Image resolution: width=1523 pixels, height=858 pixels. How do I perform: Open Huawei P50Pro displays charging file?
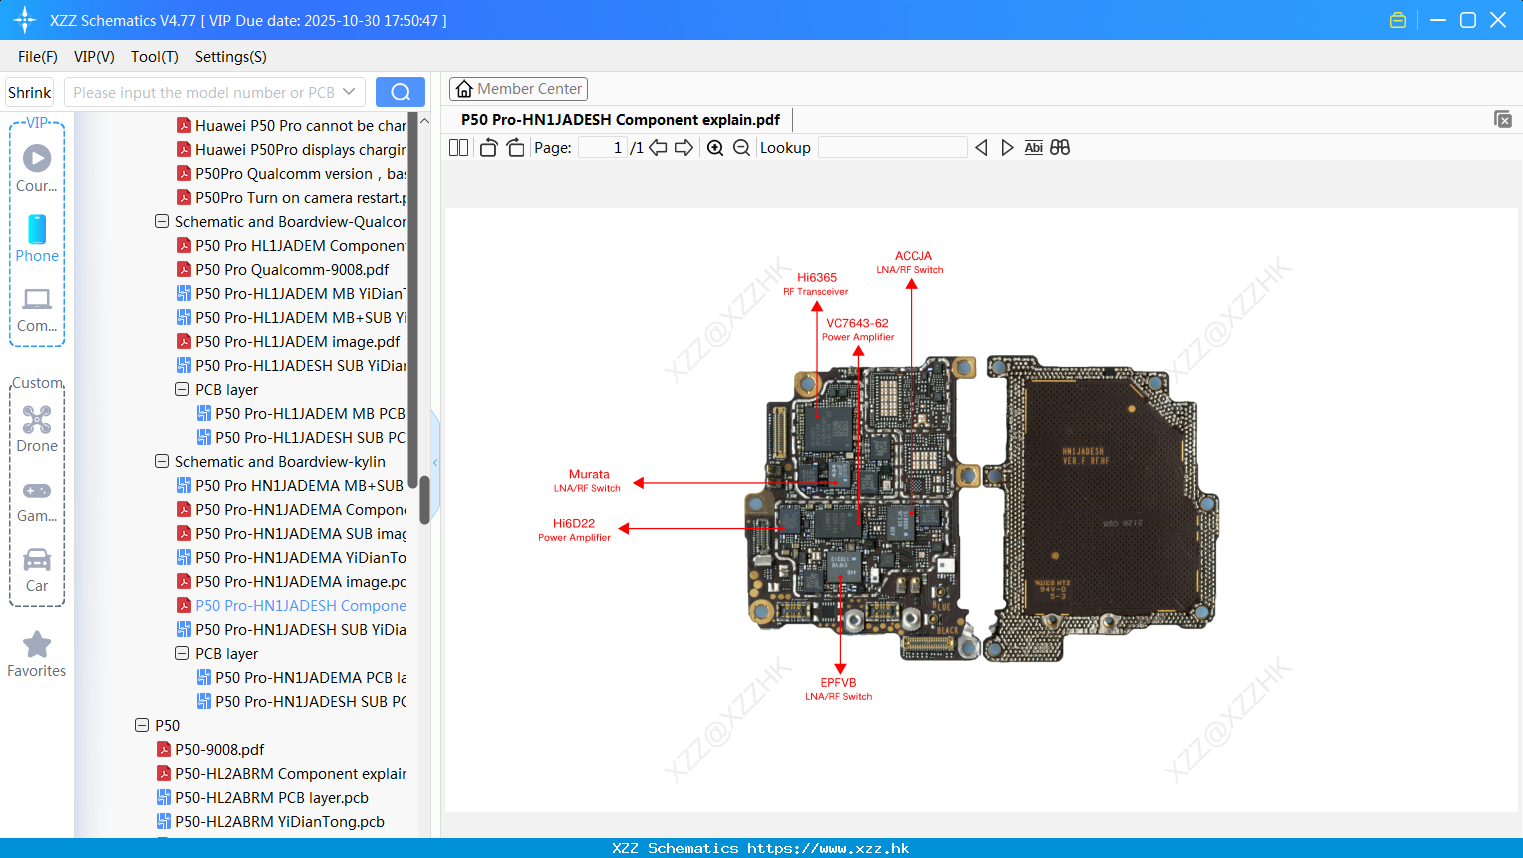tap(291, 149)
